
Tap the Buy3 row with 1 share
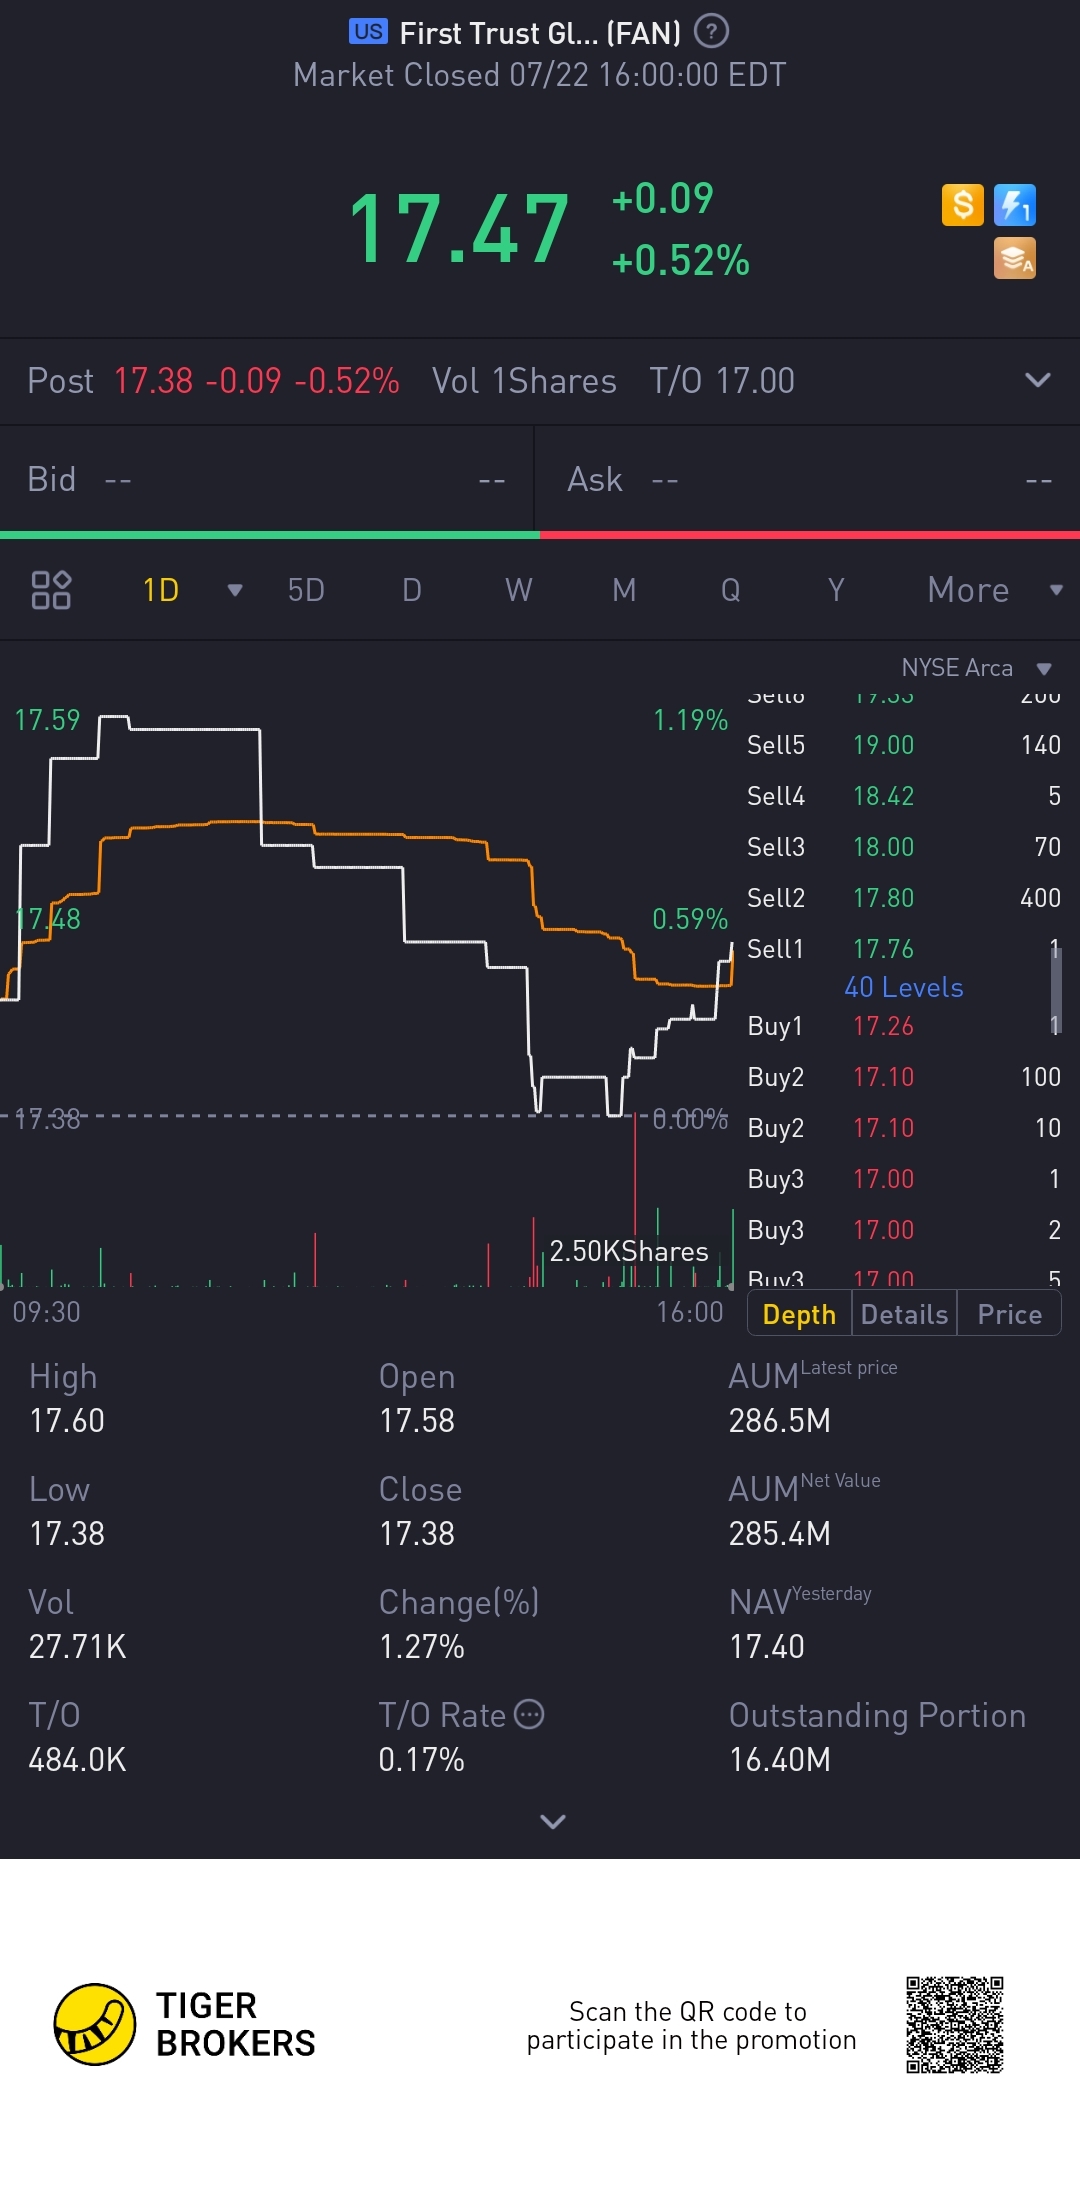[x=904, y=1179]
